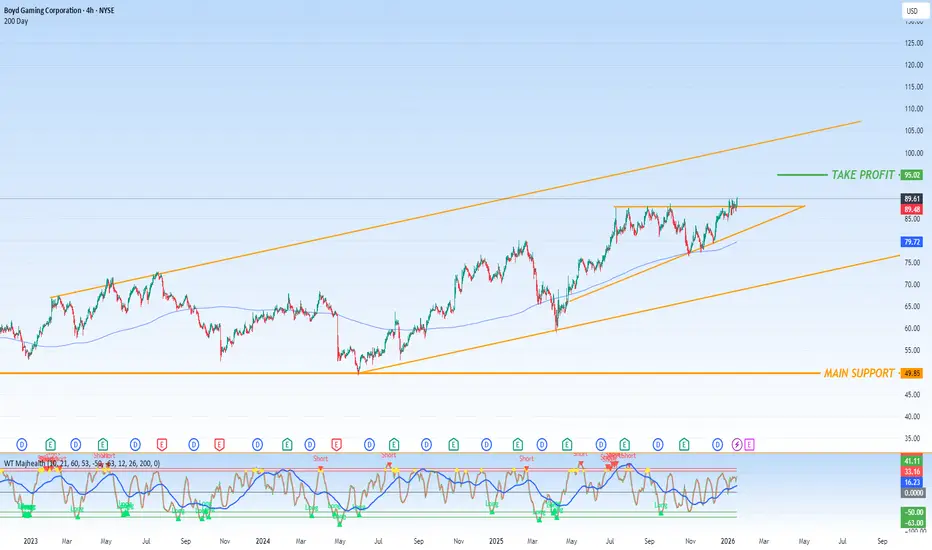Select the December 2024 dividend D marker

pos(487,444)
